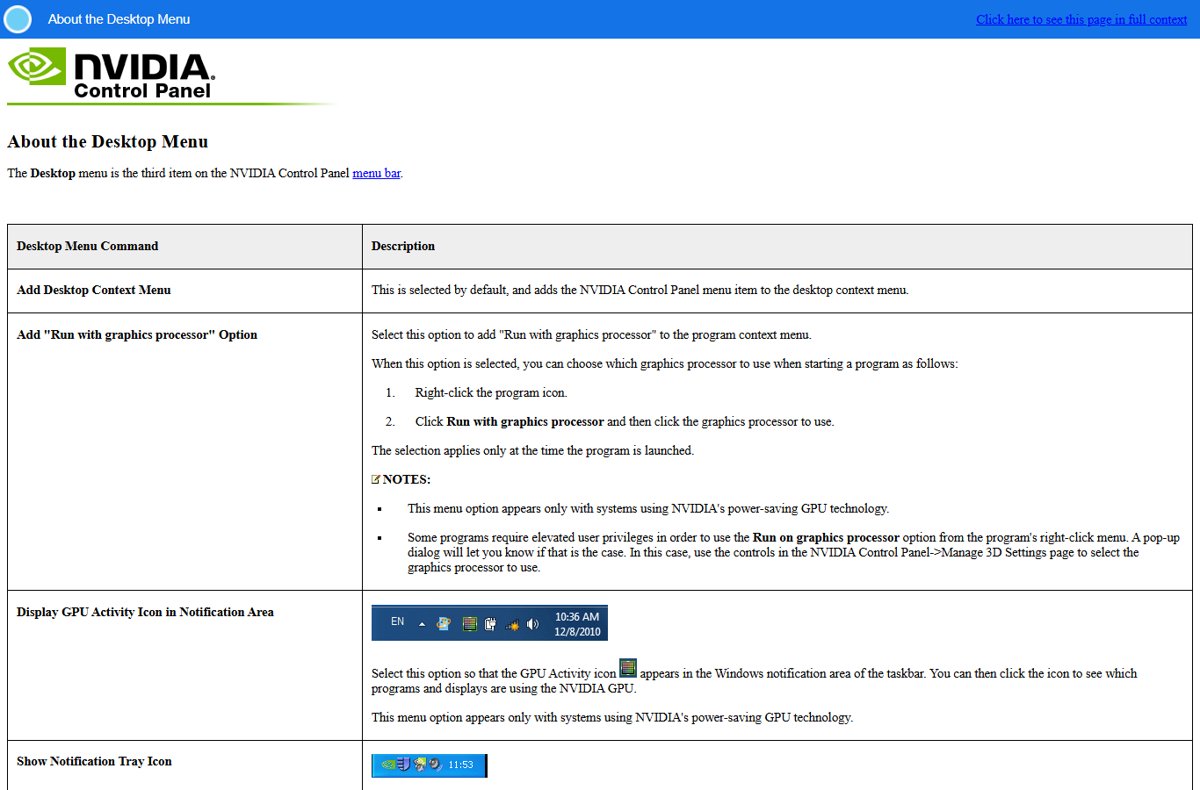Follow the 'menu bar' hyperlink
Image resolution: width=1200 pixels, height=790 pixels.
click(376, 173)
